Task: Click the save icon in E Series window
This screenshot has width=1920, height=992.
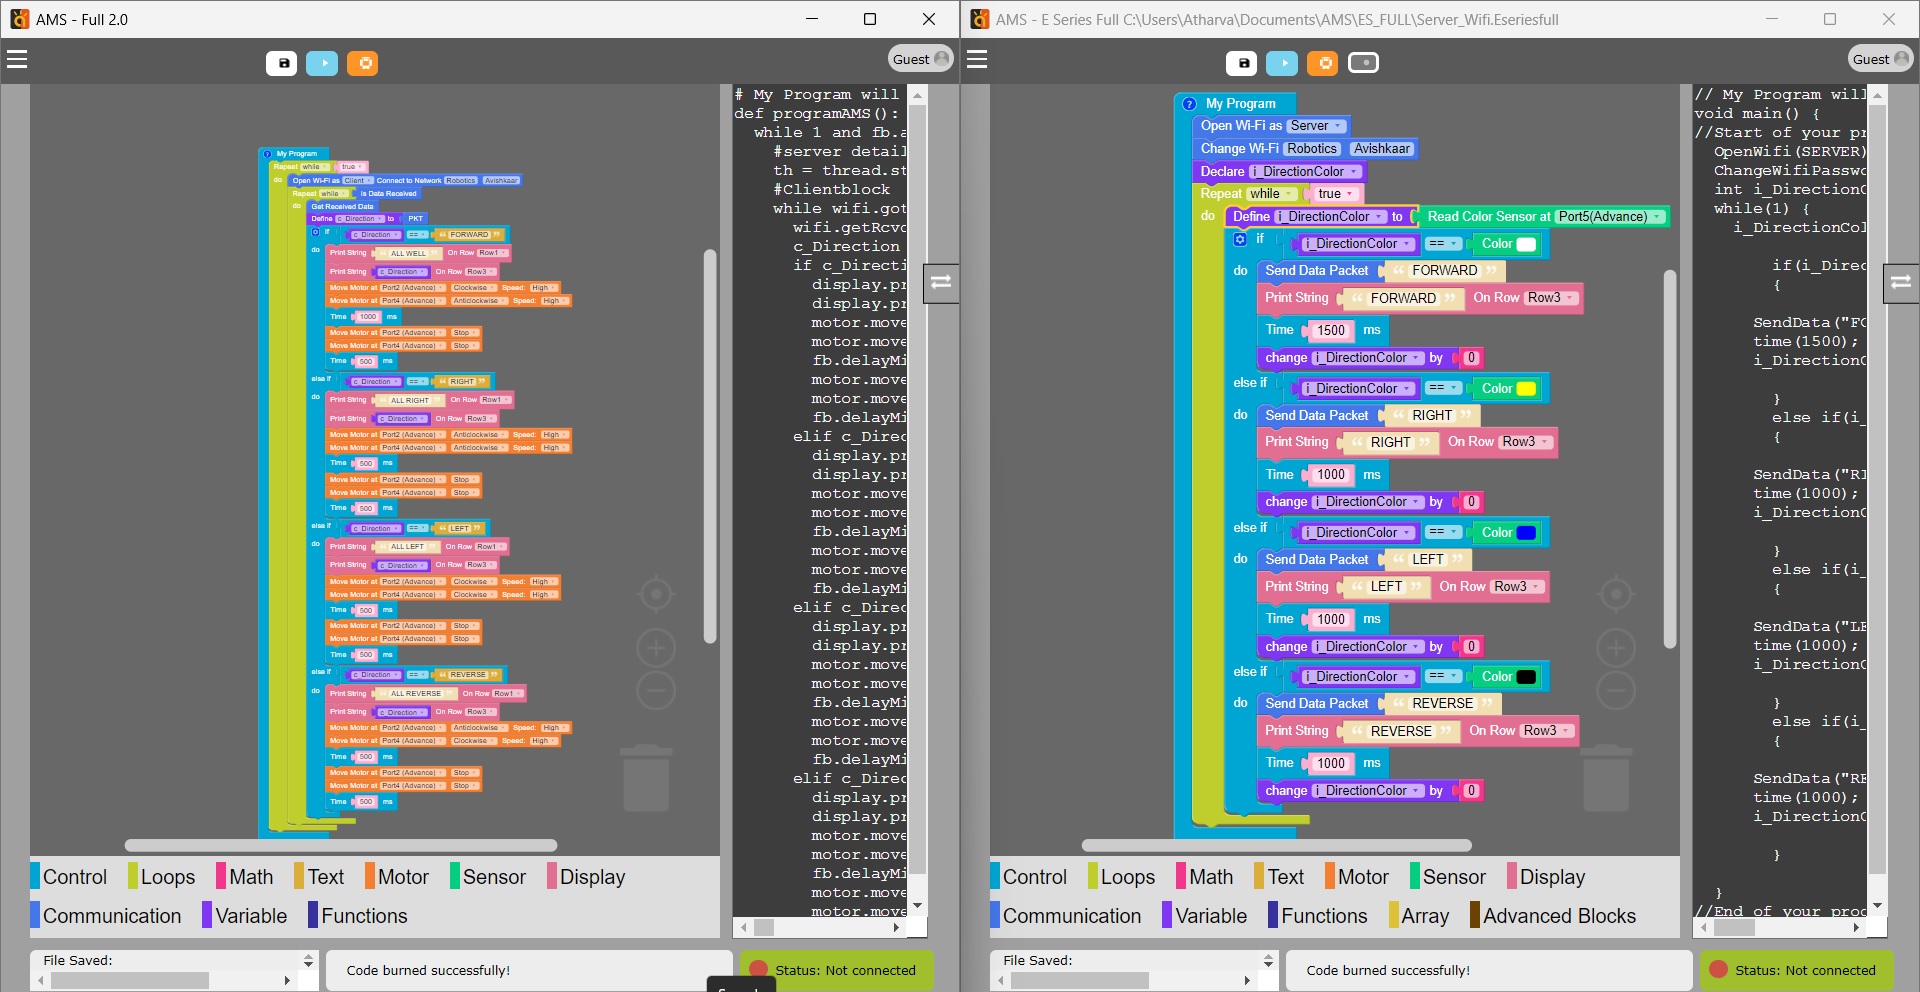Action: (1242, 63)
